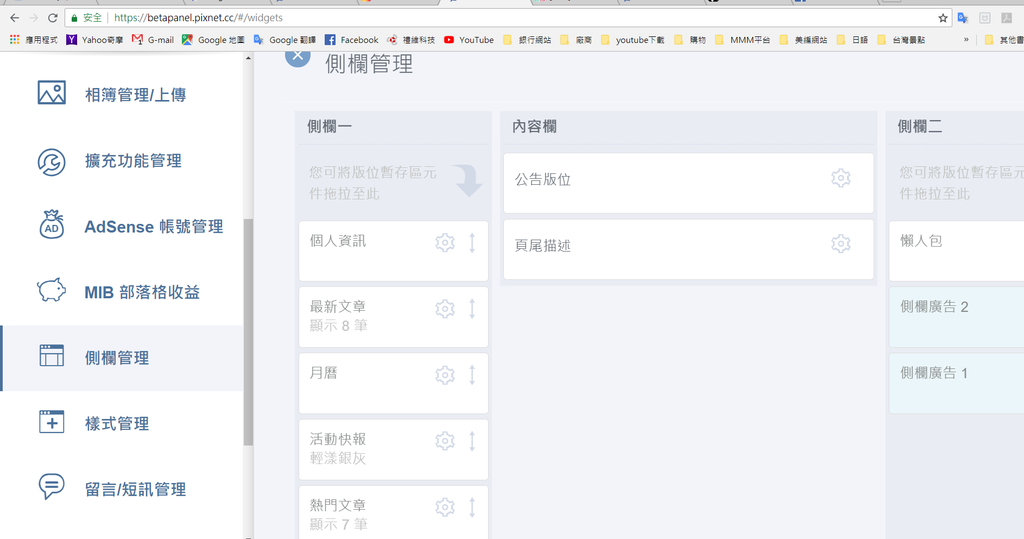Viewport: 1024px width, 539px height.
Task: Select the 側欄廣告 1 widget card
Action: 957,383
